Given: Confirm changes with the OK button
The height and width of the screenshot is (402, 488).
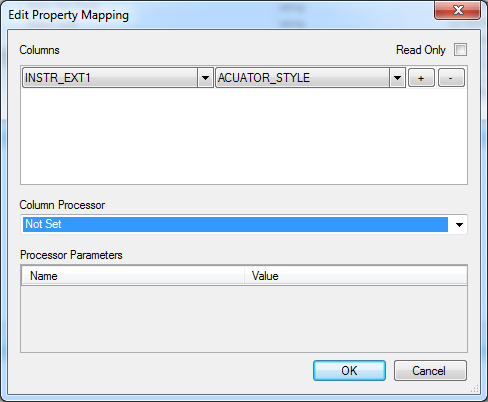Looking at the screenshot, I should pos(349,371).
